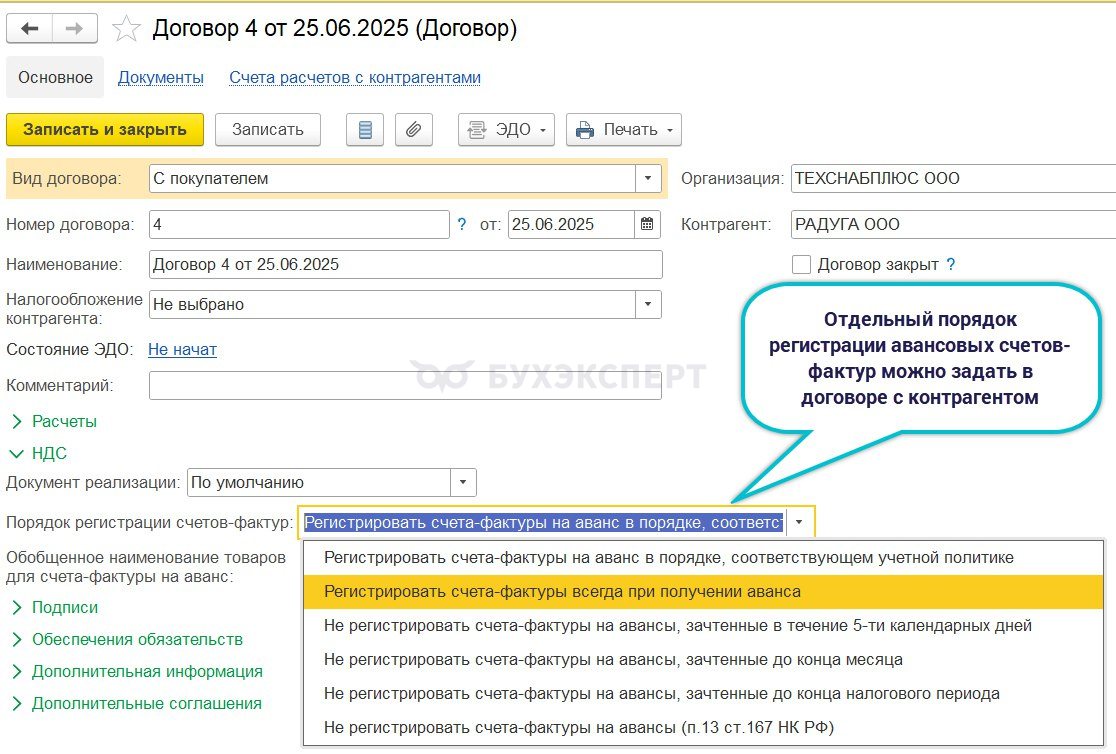The image size is (1116, 754).
Task: Expand Дополнительные соглашения section
Action: 137,703
